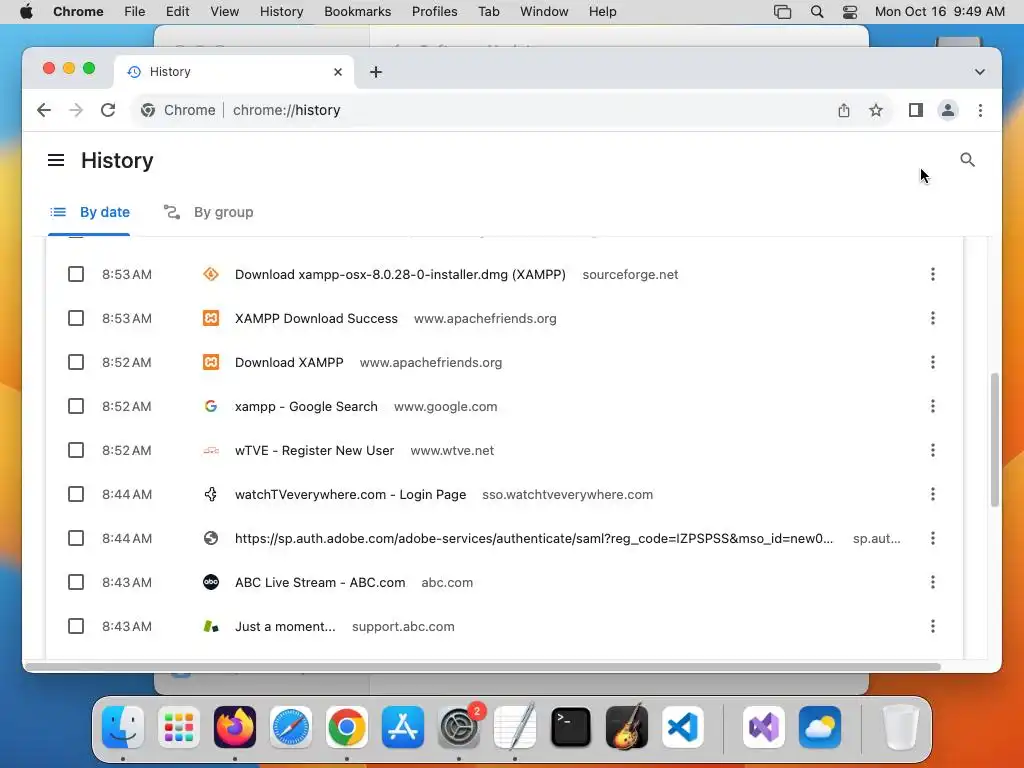This screenshot has height=768, width=1024.
Task: Open the Window menu in menu bar
Action: (x=544, y=12)
